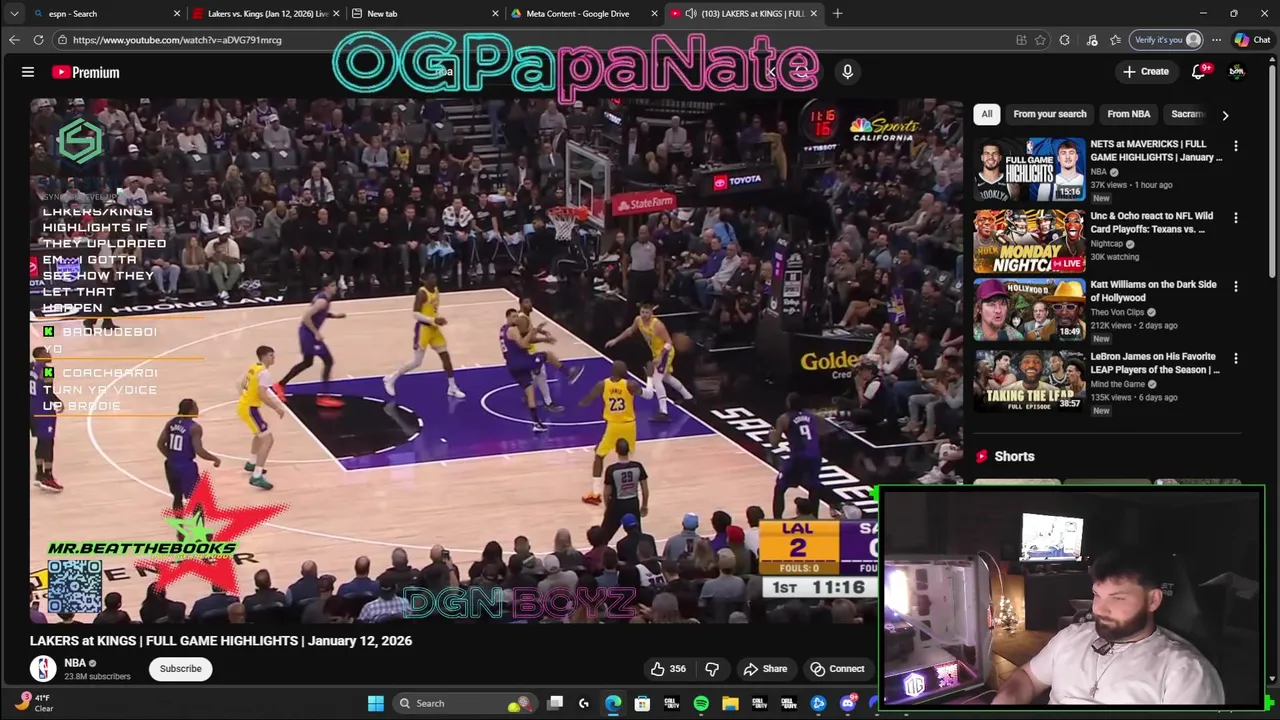
Task: Click the Theo Von Clips channel name
Action: (x=1119, y=312)
